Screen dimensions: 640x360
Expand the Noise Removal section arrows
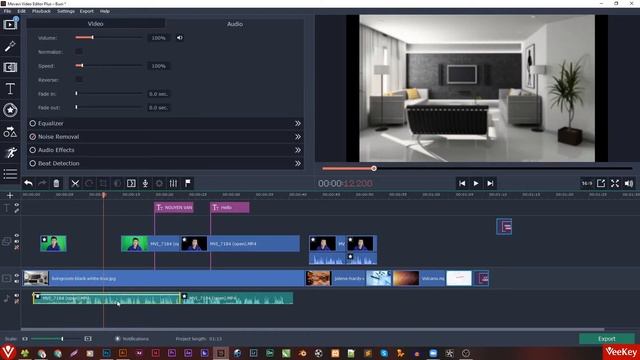(x=298, y=137)
